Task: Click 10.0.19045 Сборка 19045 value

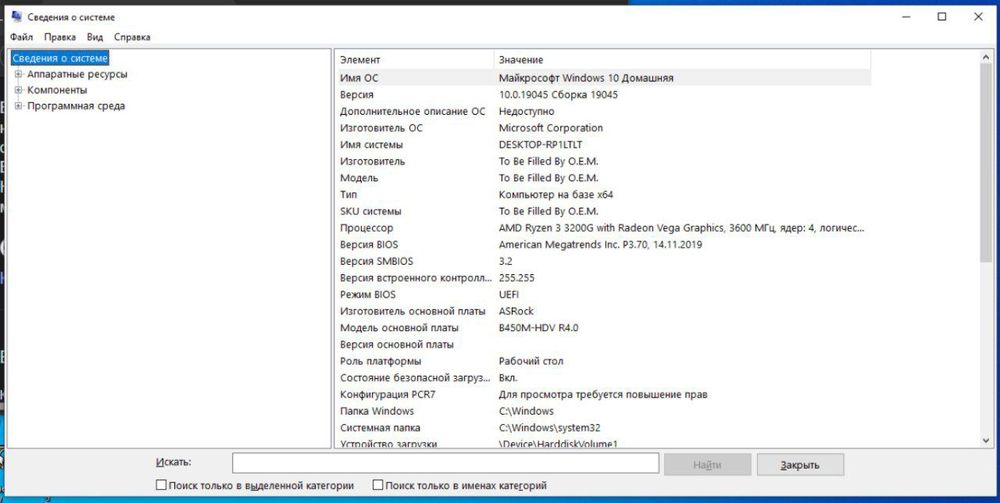Action: 558,94
